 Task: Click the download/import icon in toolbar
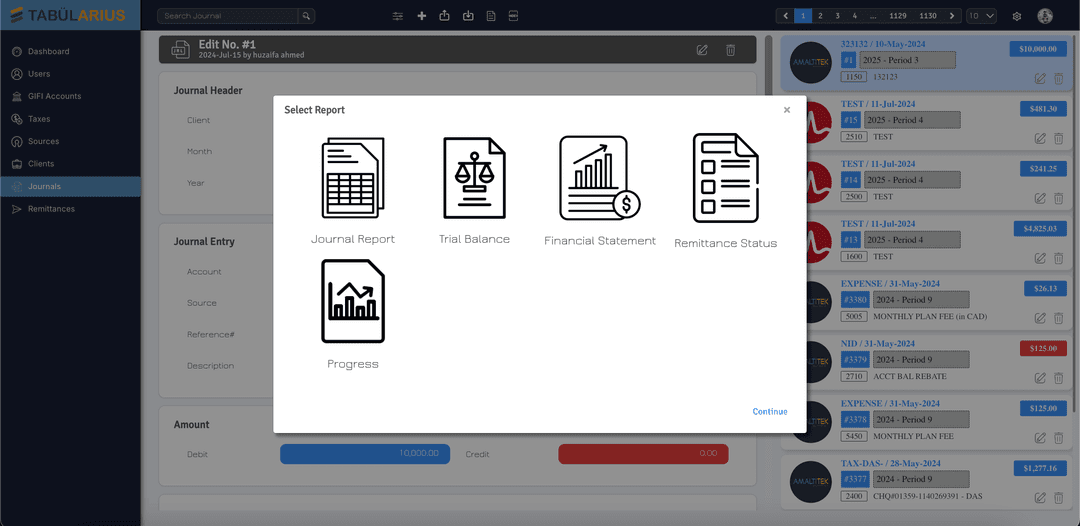[468, 16]
